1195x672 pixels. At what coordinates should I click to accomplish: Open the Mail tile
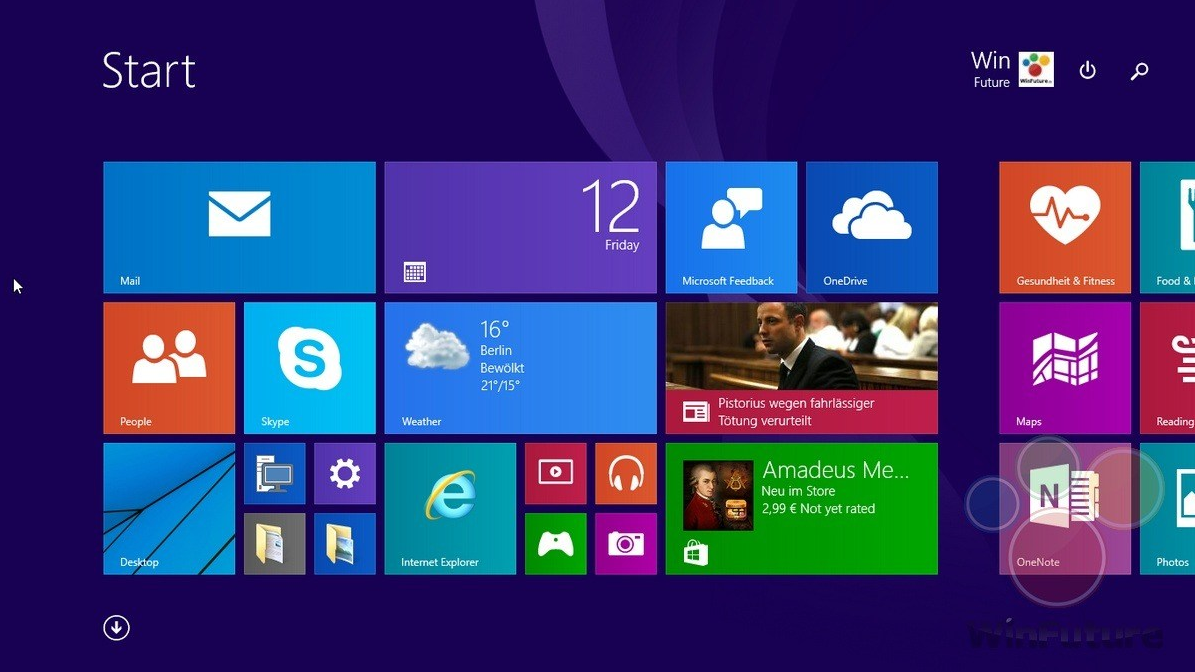(239, 227)
